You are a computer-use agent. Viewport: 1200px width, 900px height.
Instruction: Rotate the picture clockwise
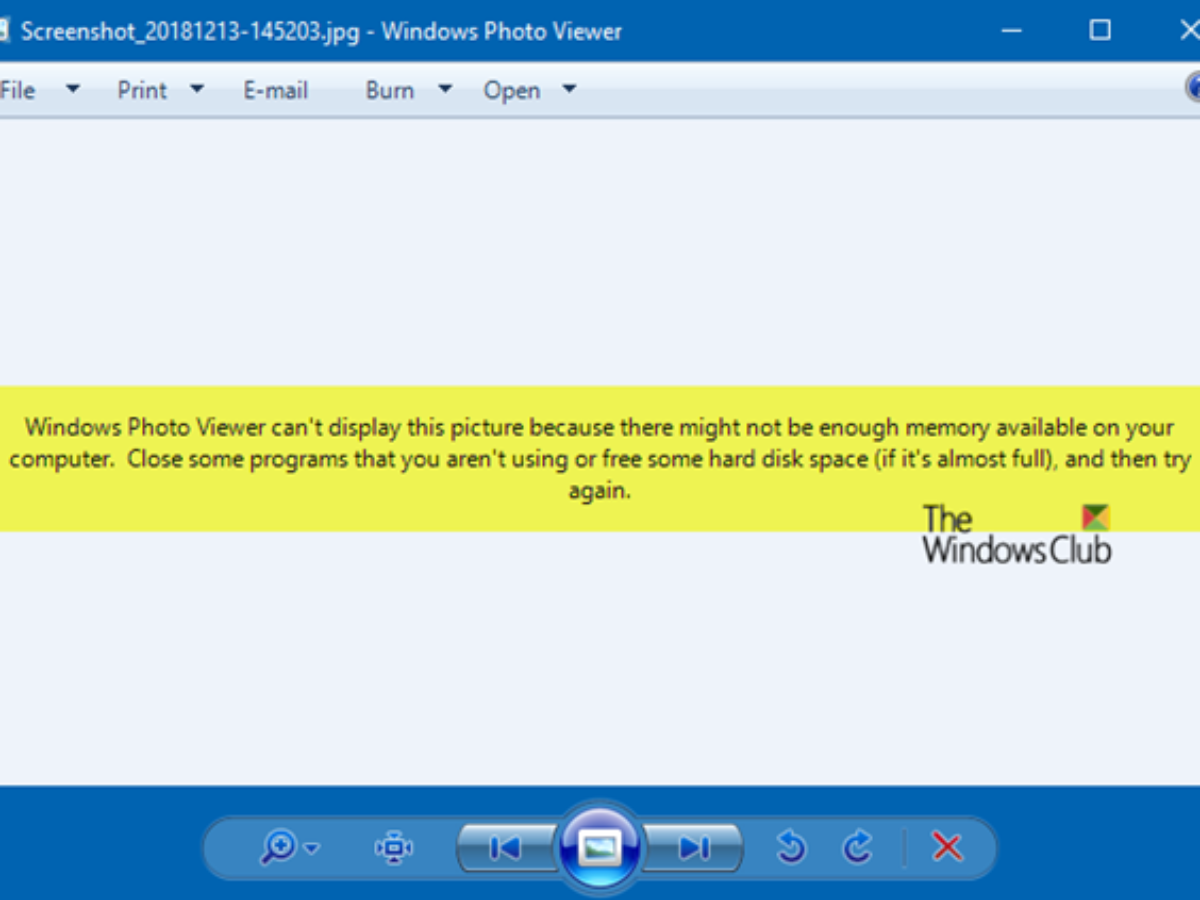pos(857,848)
